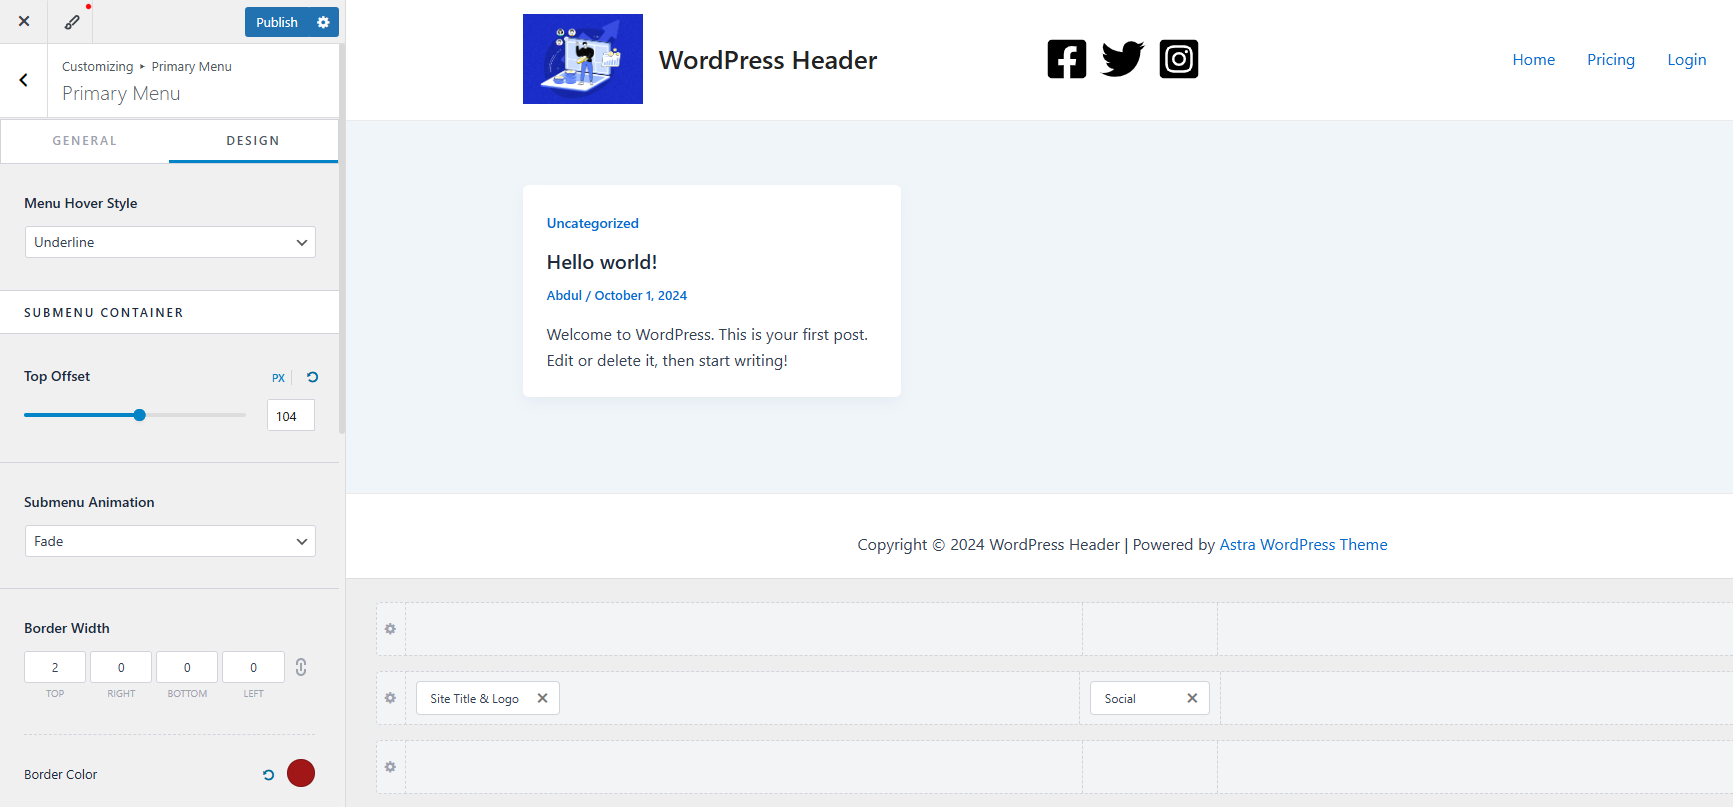This screenshot has width=1733, height=807.
Task: Click the Border Width left field
Action: [253, 667]
